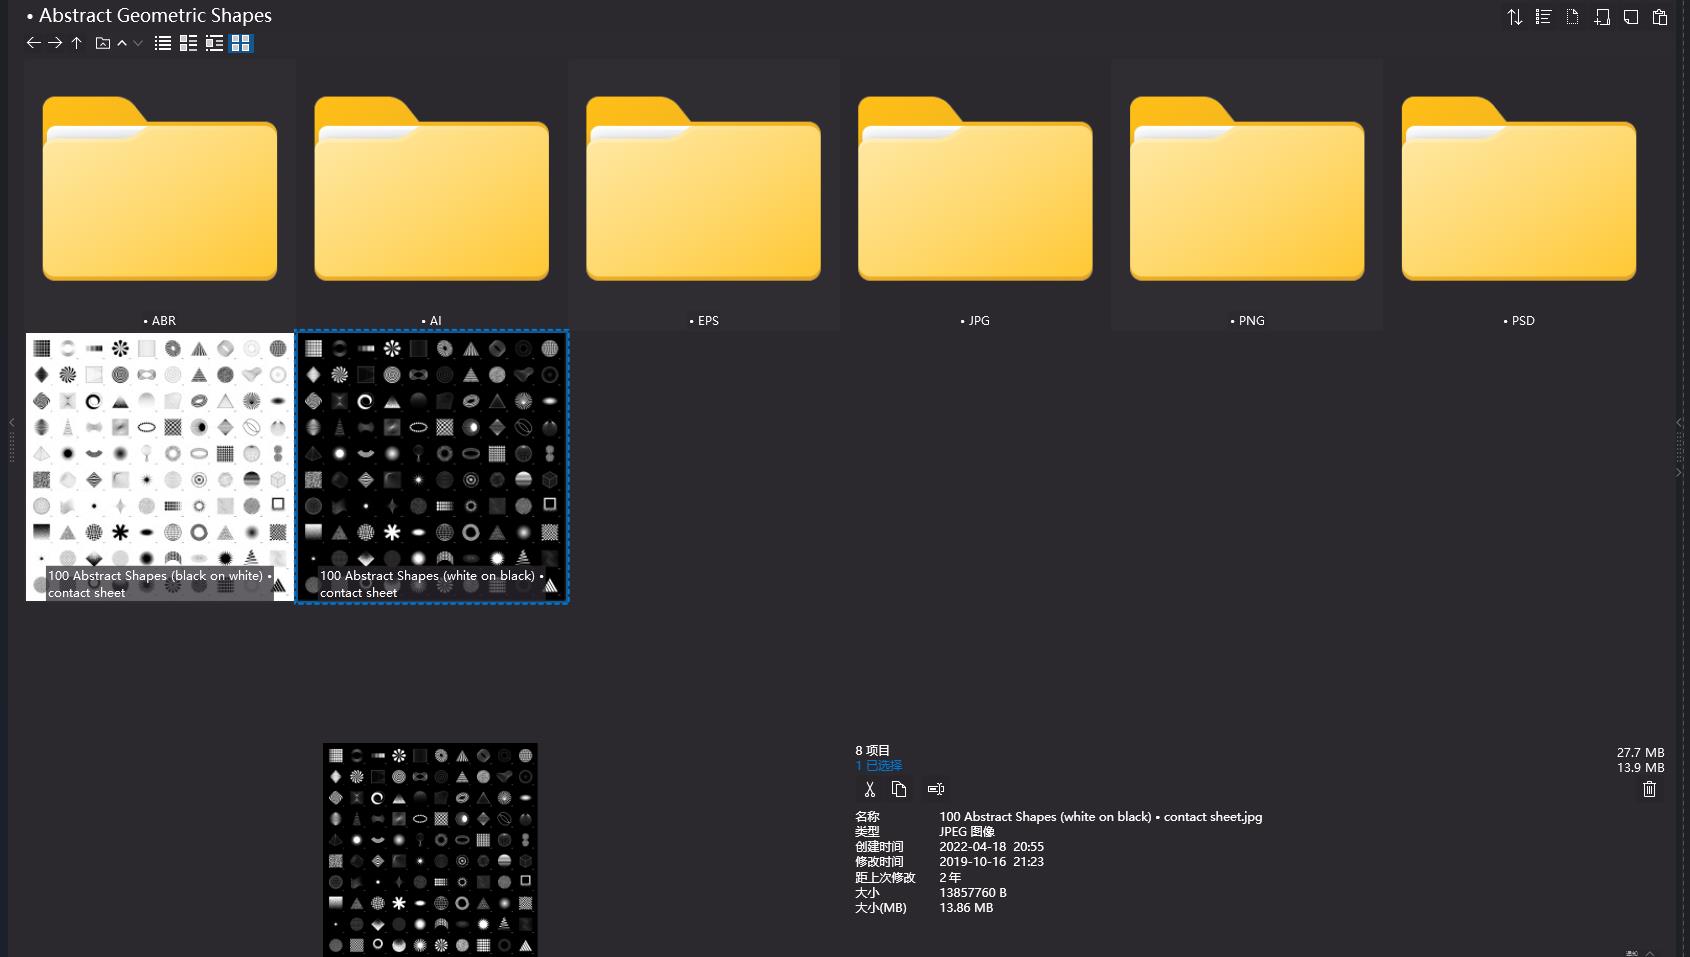This screenshot has height=957, width=1690.
Task: Switch to plain list view
Action: pos(163,43)
